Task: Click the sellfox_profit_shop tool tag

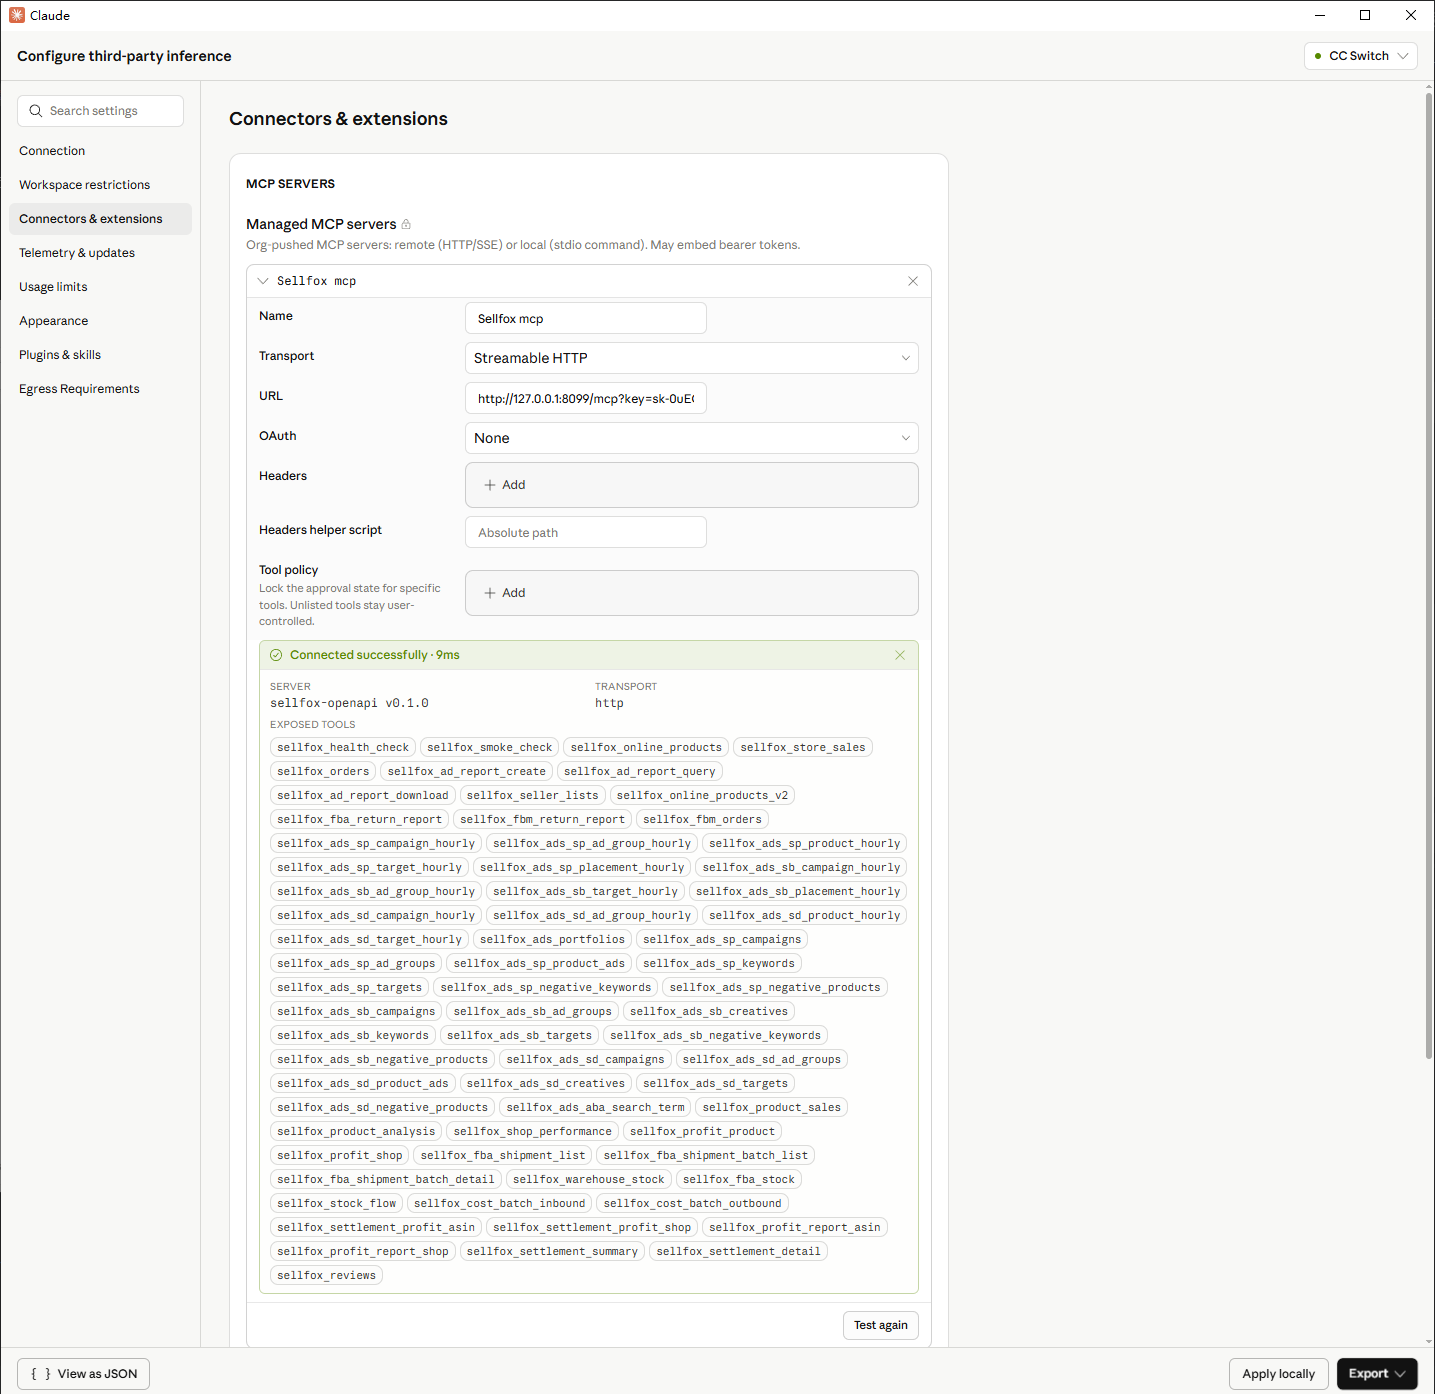Action: (x=340, y=1155)
